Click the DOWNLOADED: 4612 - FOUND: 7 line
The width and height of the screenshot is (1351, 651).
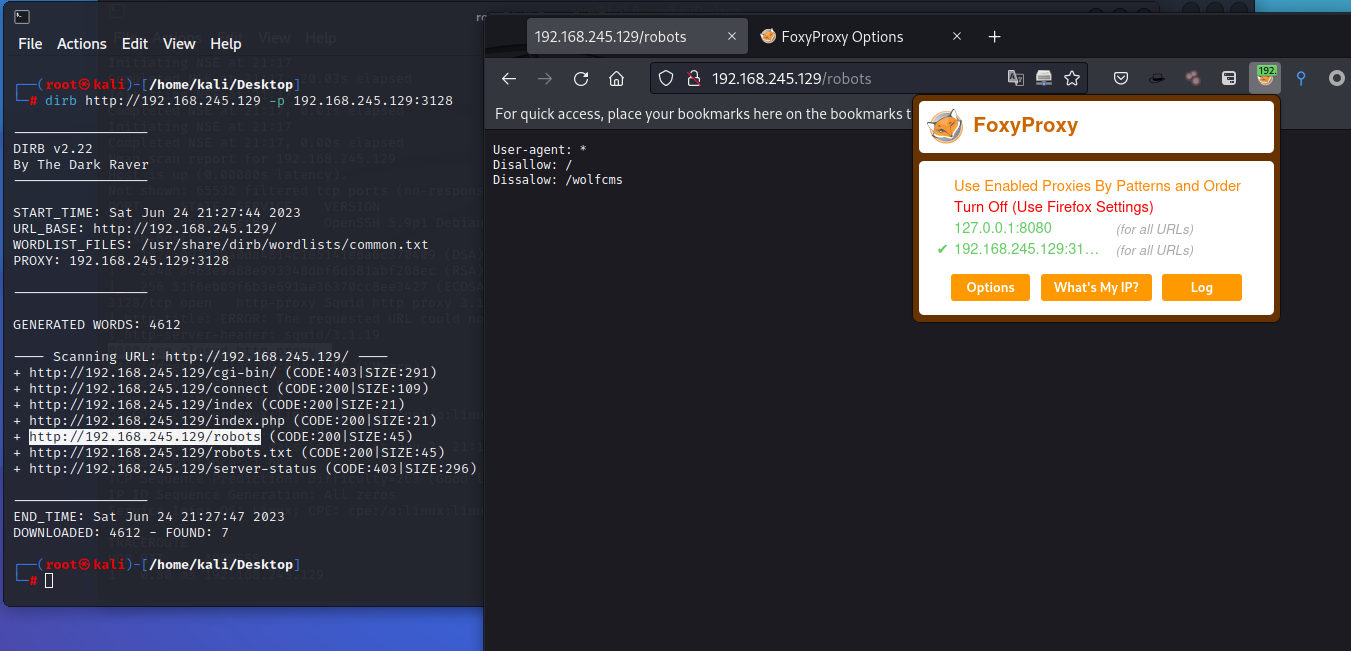(x=121, y=533)
